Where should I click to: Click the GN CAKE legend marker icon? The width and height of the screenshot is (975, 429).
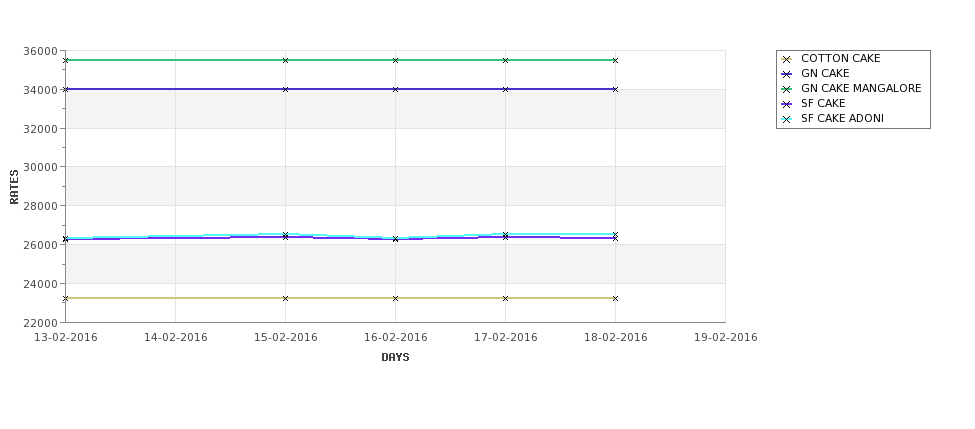point(787,74)
